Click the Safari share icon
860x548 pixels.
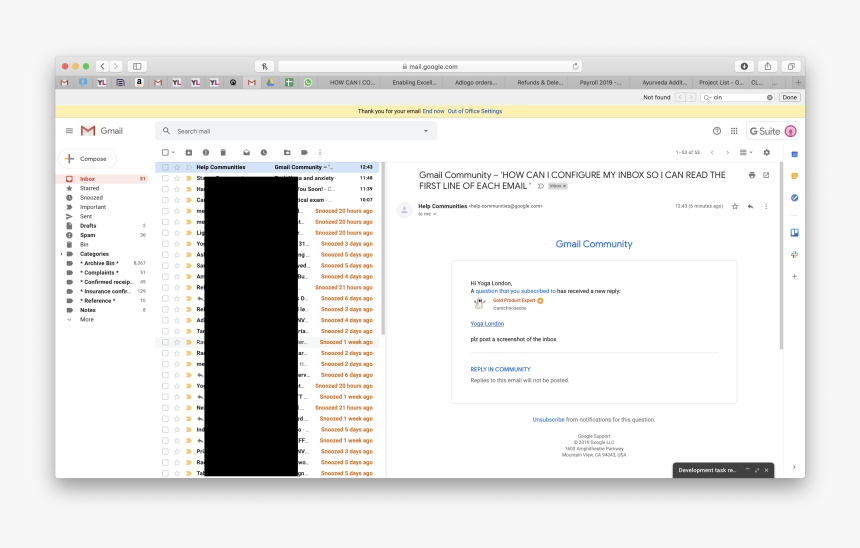pyautogui.click(x=768, y=66)
